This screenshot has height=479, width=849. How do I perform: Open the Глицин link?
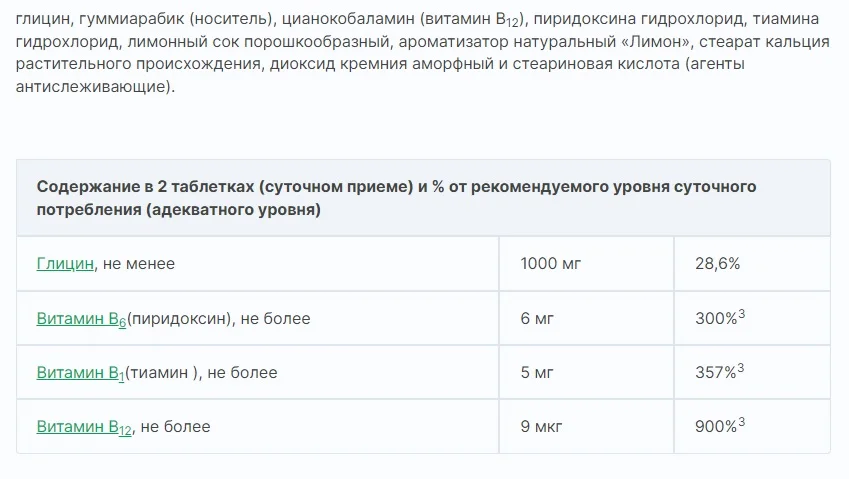click(65, 264)
